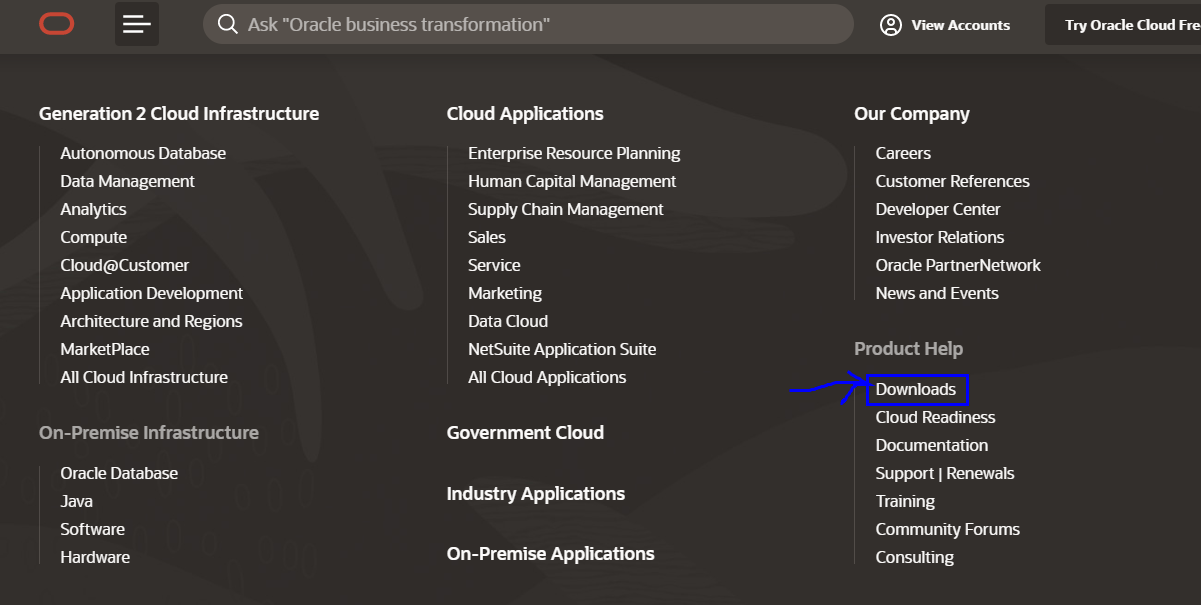Select Supply Chain Management
Viewport: 1201px width, 605px height.
pyautogui.click(x=566, y=209)
